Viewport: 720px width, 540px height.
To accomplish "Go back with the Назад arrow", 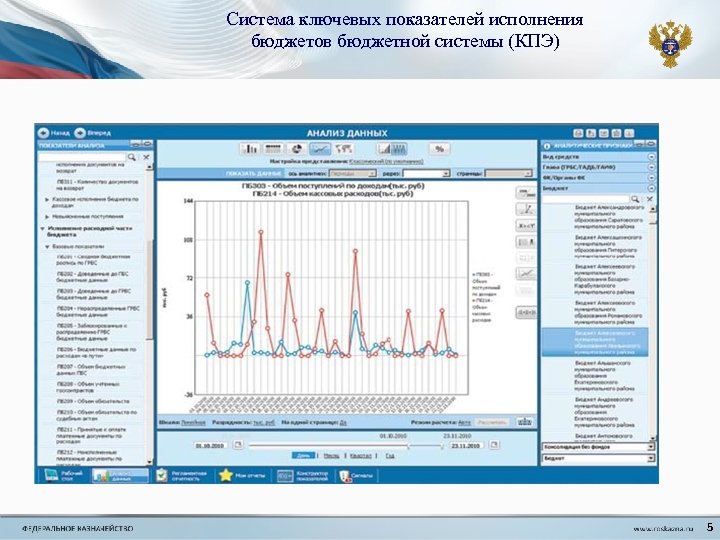I will click(x=44, y=133).
